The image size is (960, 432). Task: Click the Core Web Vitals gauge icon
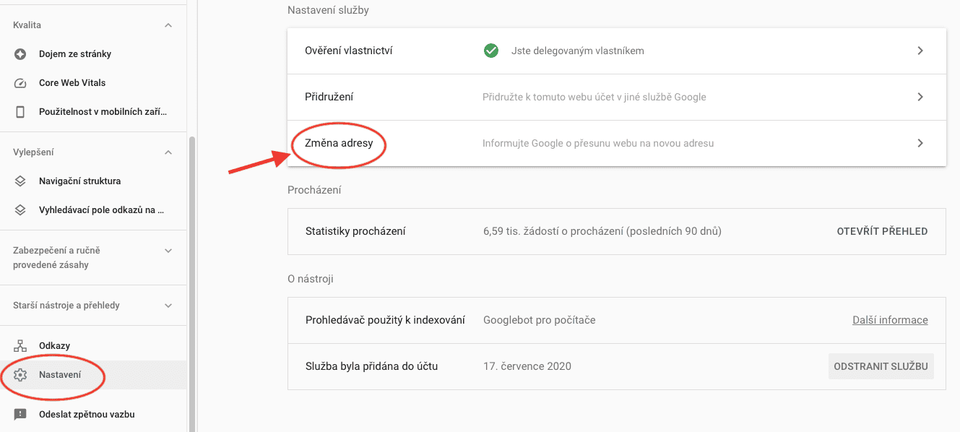pos(20,83)
